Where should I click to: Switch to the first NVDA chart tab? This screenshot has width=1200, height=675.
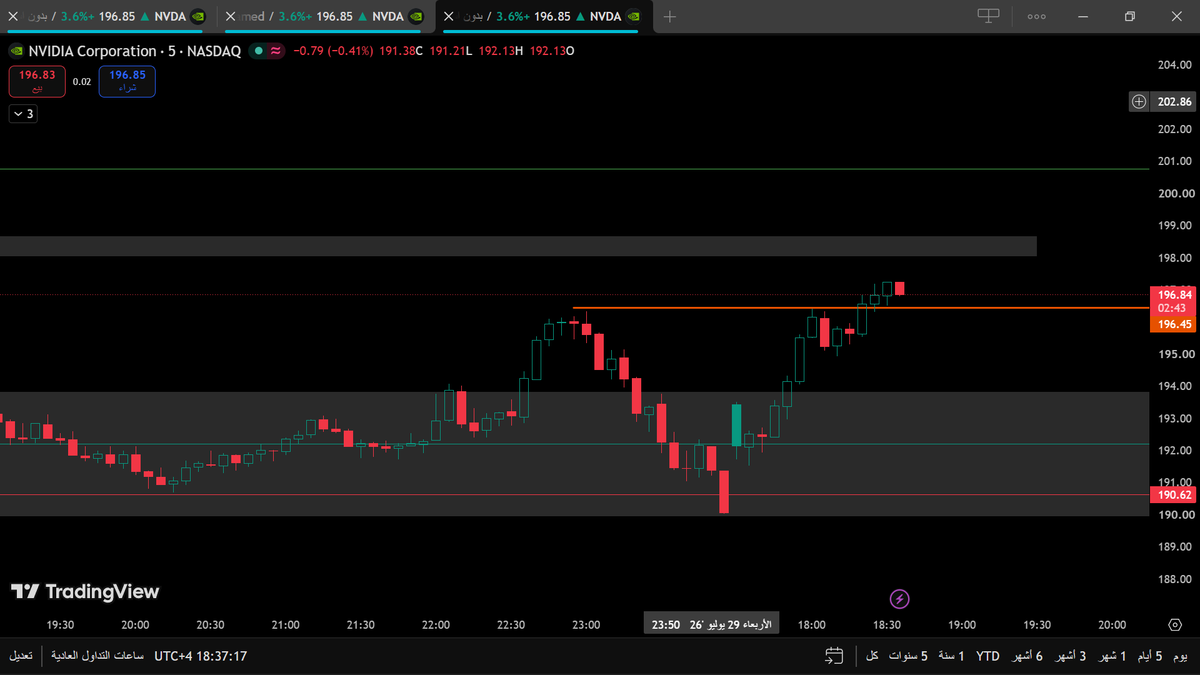tap(115, 16)
